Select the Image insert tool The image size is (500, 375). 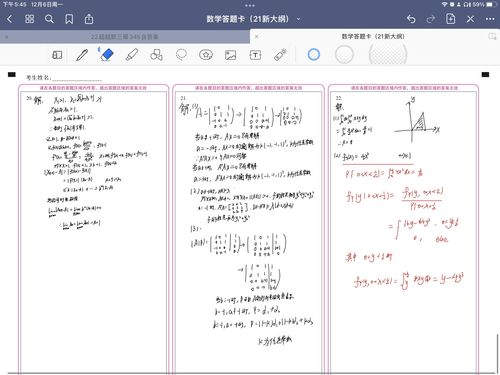[x=231, y=55]
